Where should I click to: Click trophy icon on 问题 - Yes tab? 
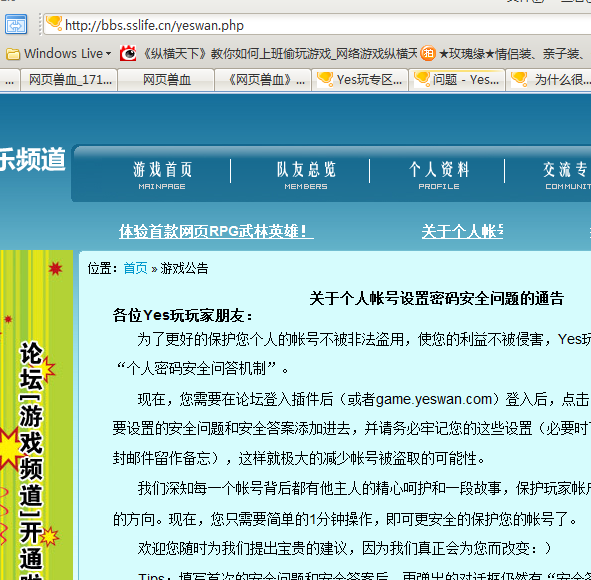[x=422, y=79]
